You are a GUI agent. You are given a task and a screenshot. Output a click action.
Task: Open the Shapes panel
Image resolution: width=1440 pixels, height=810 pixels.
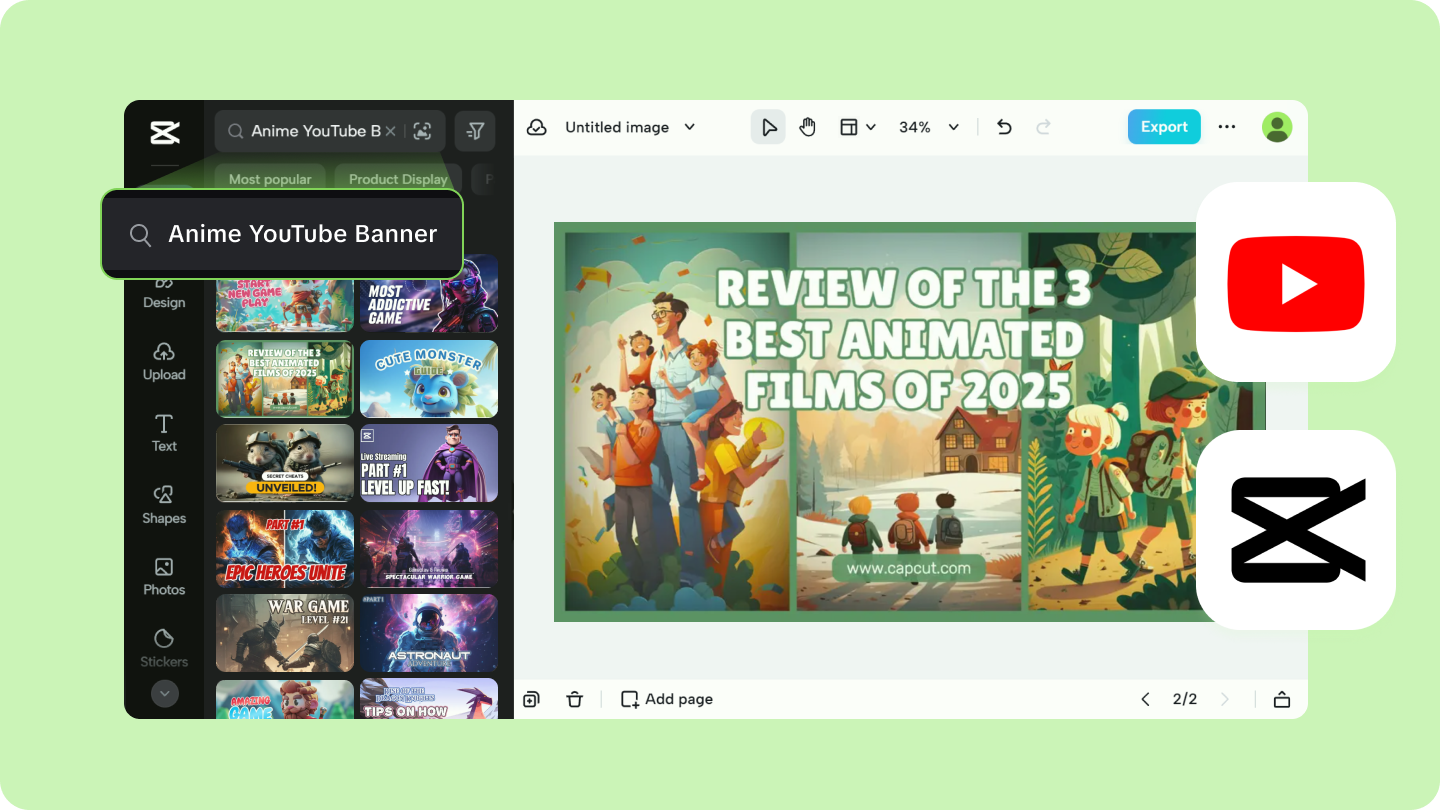(x=164, y=505)
